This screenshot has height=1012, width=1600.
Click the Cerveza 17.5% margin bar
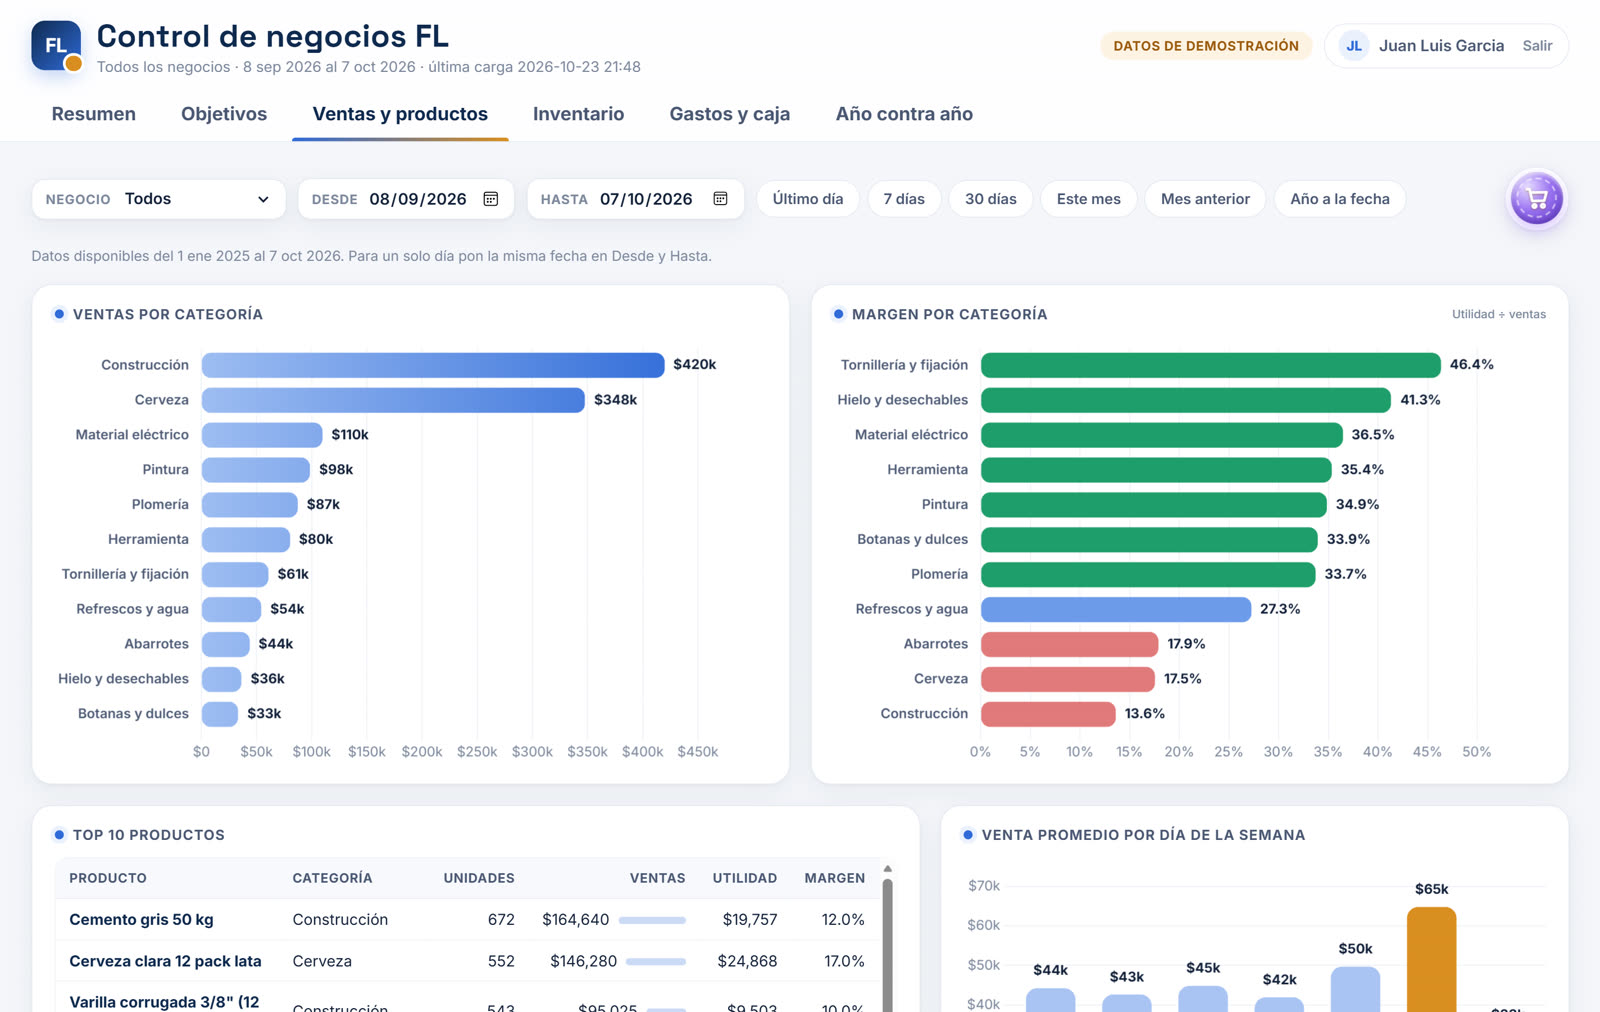click(1068, 679)
